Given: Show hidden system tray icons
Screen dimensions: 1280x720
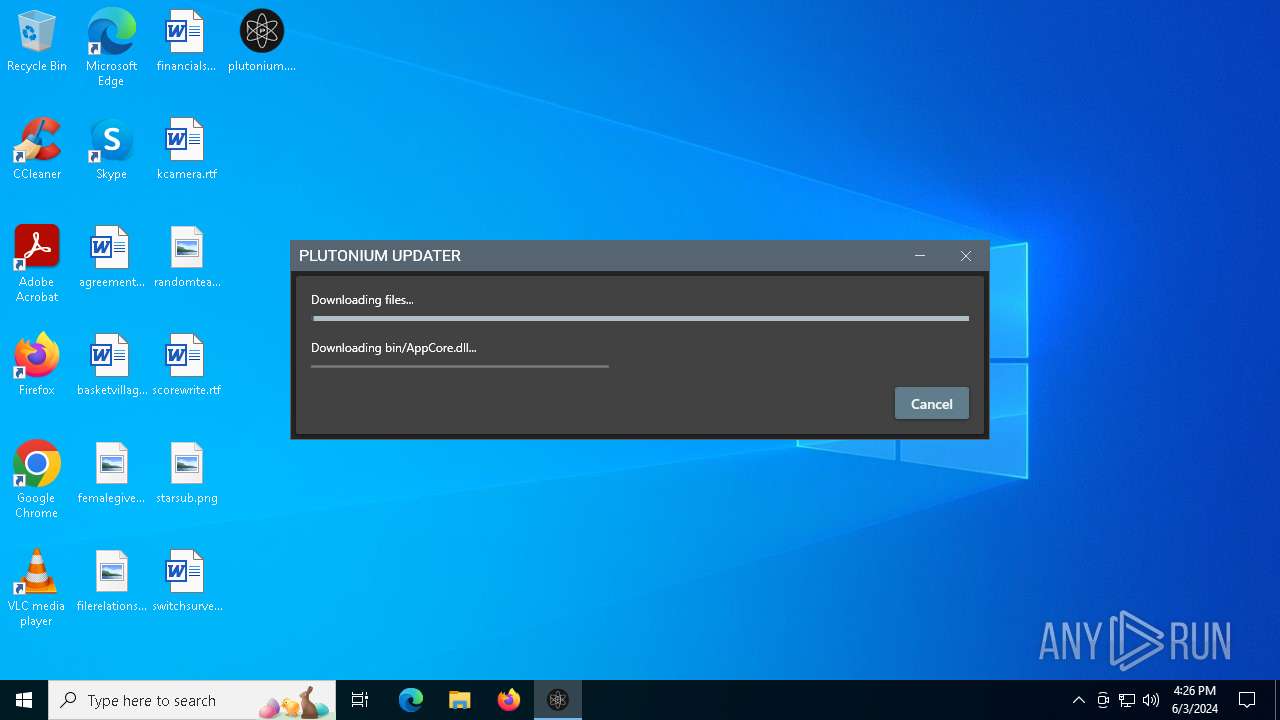Looking at the screenshot, I should (1078, 700).
